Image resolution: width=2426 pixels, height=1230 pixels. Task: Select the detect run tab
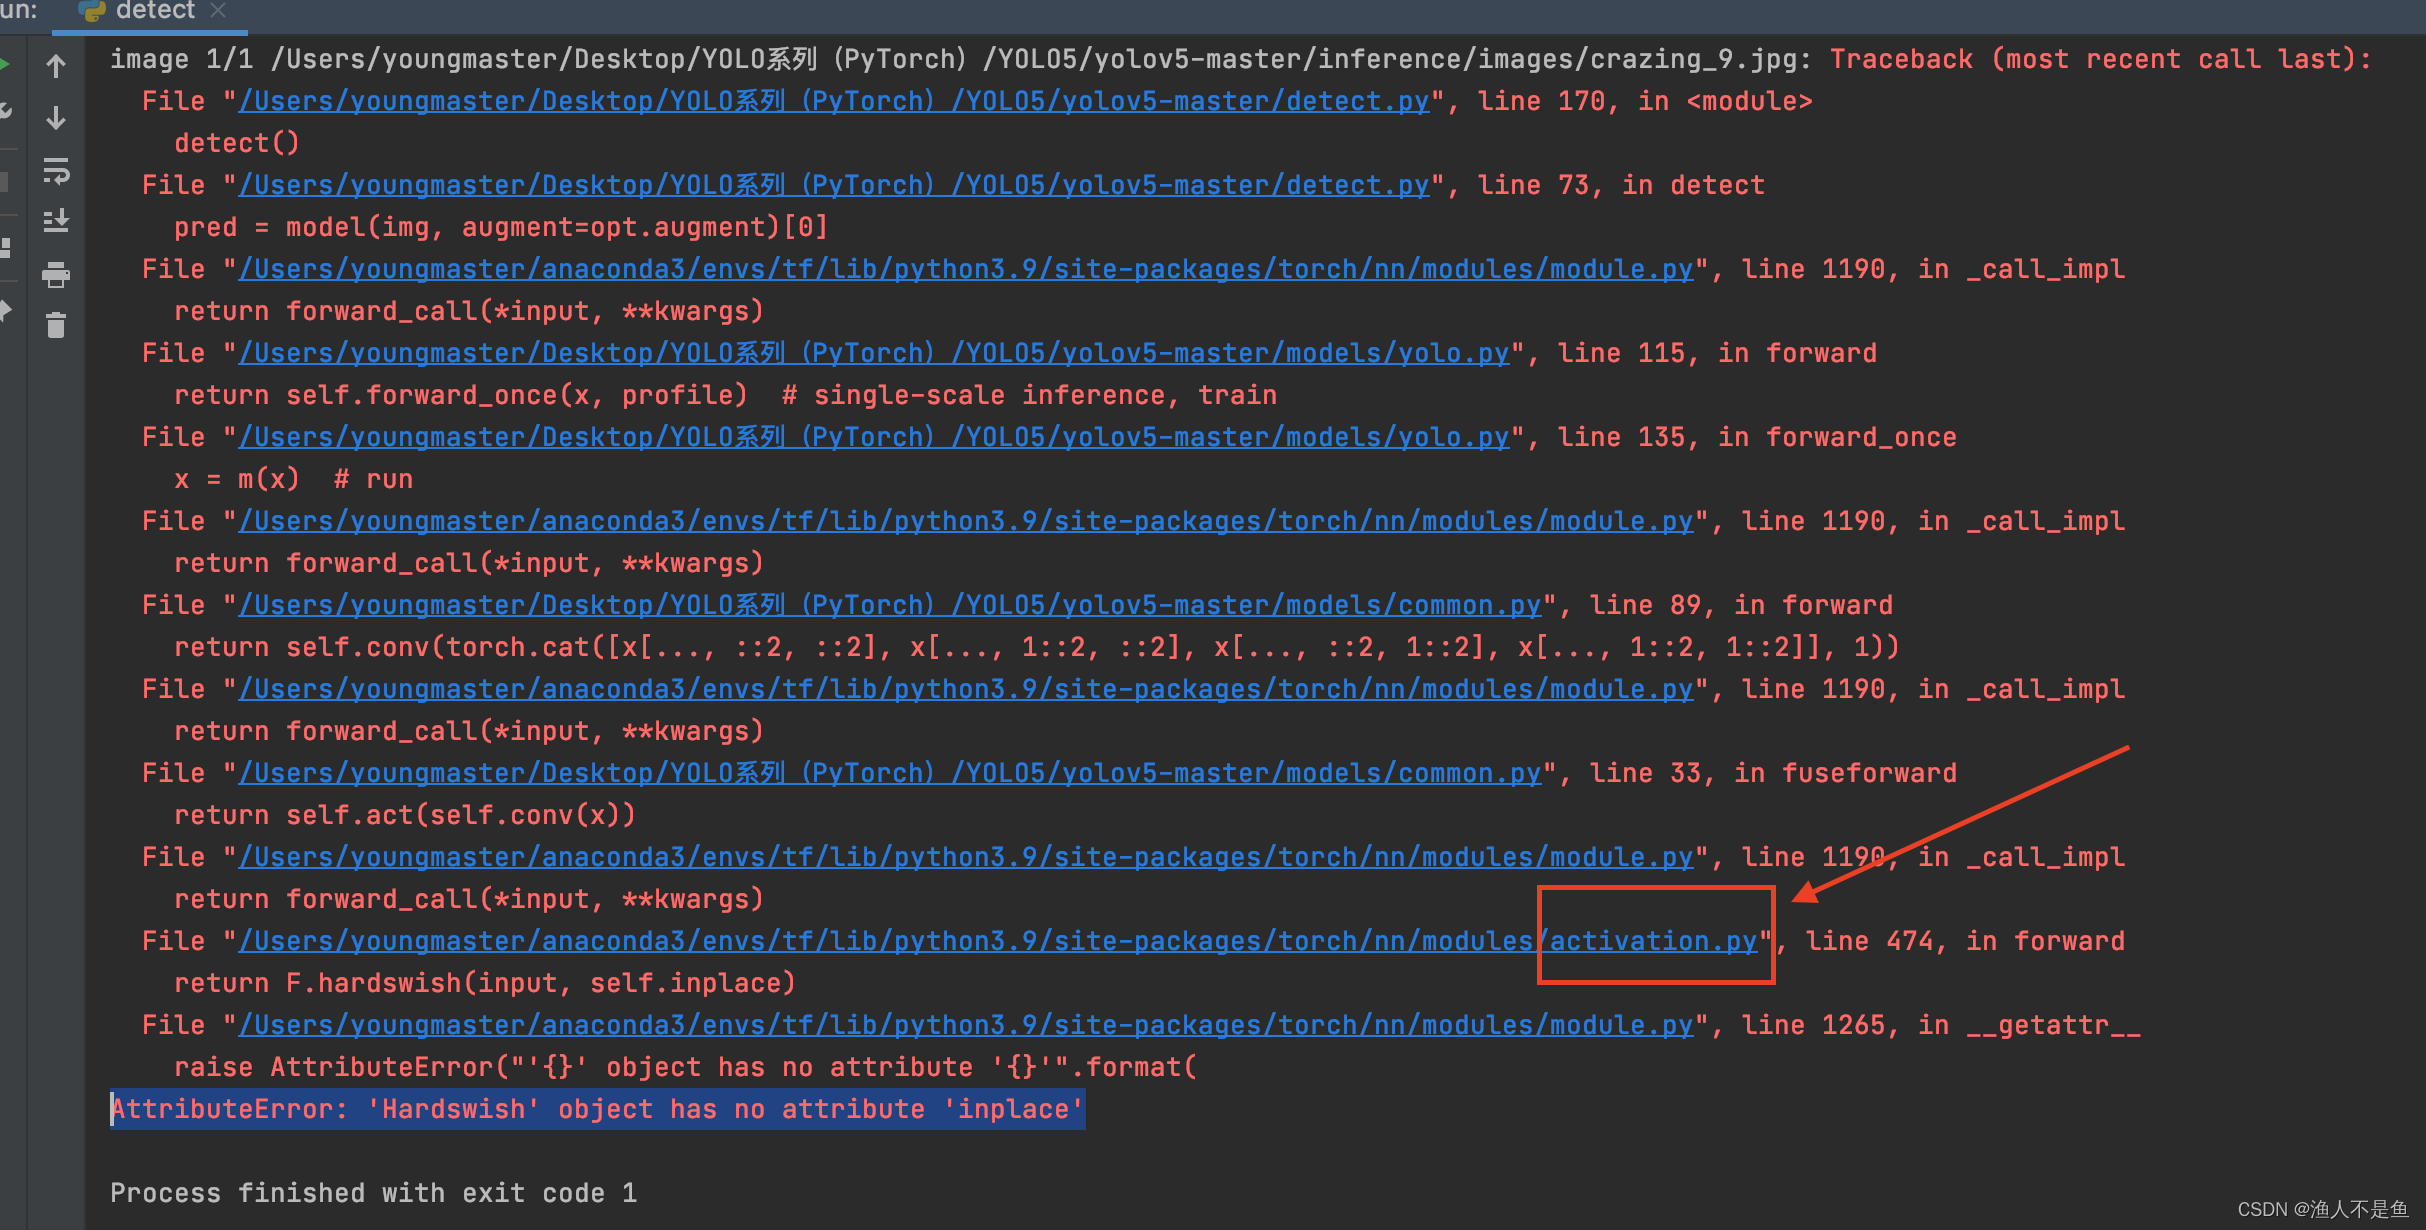tap(155, 12)
